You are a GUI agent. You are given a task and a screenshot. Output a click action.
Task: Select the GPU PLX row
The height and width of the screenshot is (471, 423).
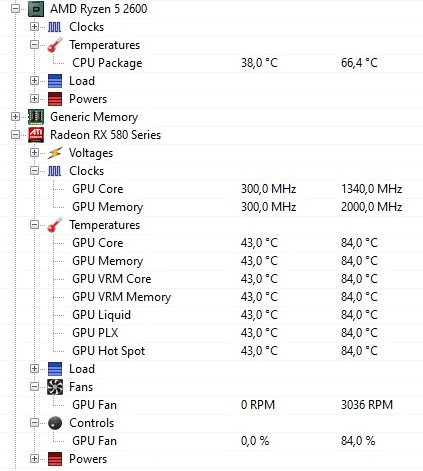point(211,333)
